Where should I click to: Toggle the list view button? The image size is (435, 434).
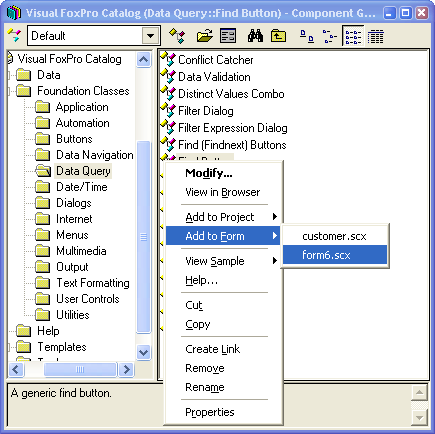(x=353, y=36)
